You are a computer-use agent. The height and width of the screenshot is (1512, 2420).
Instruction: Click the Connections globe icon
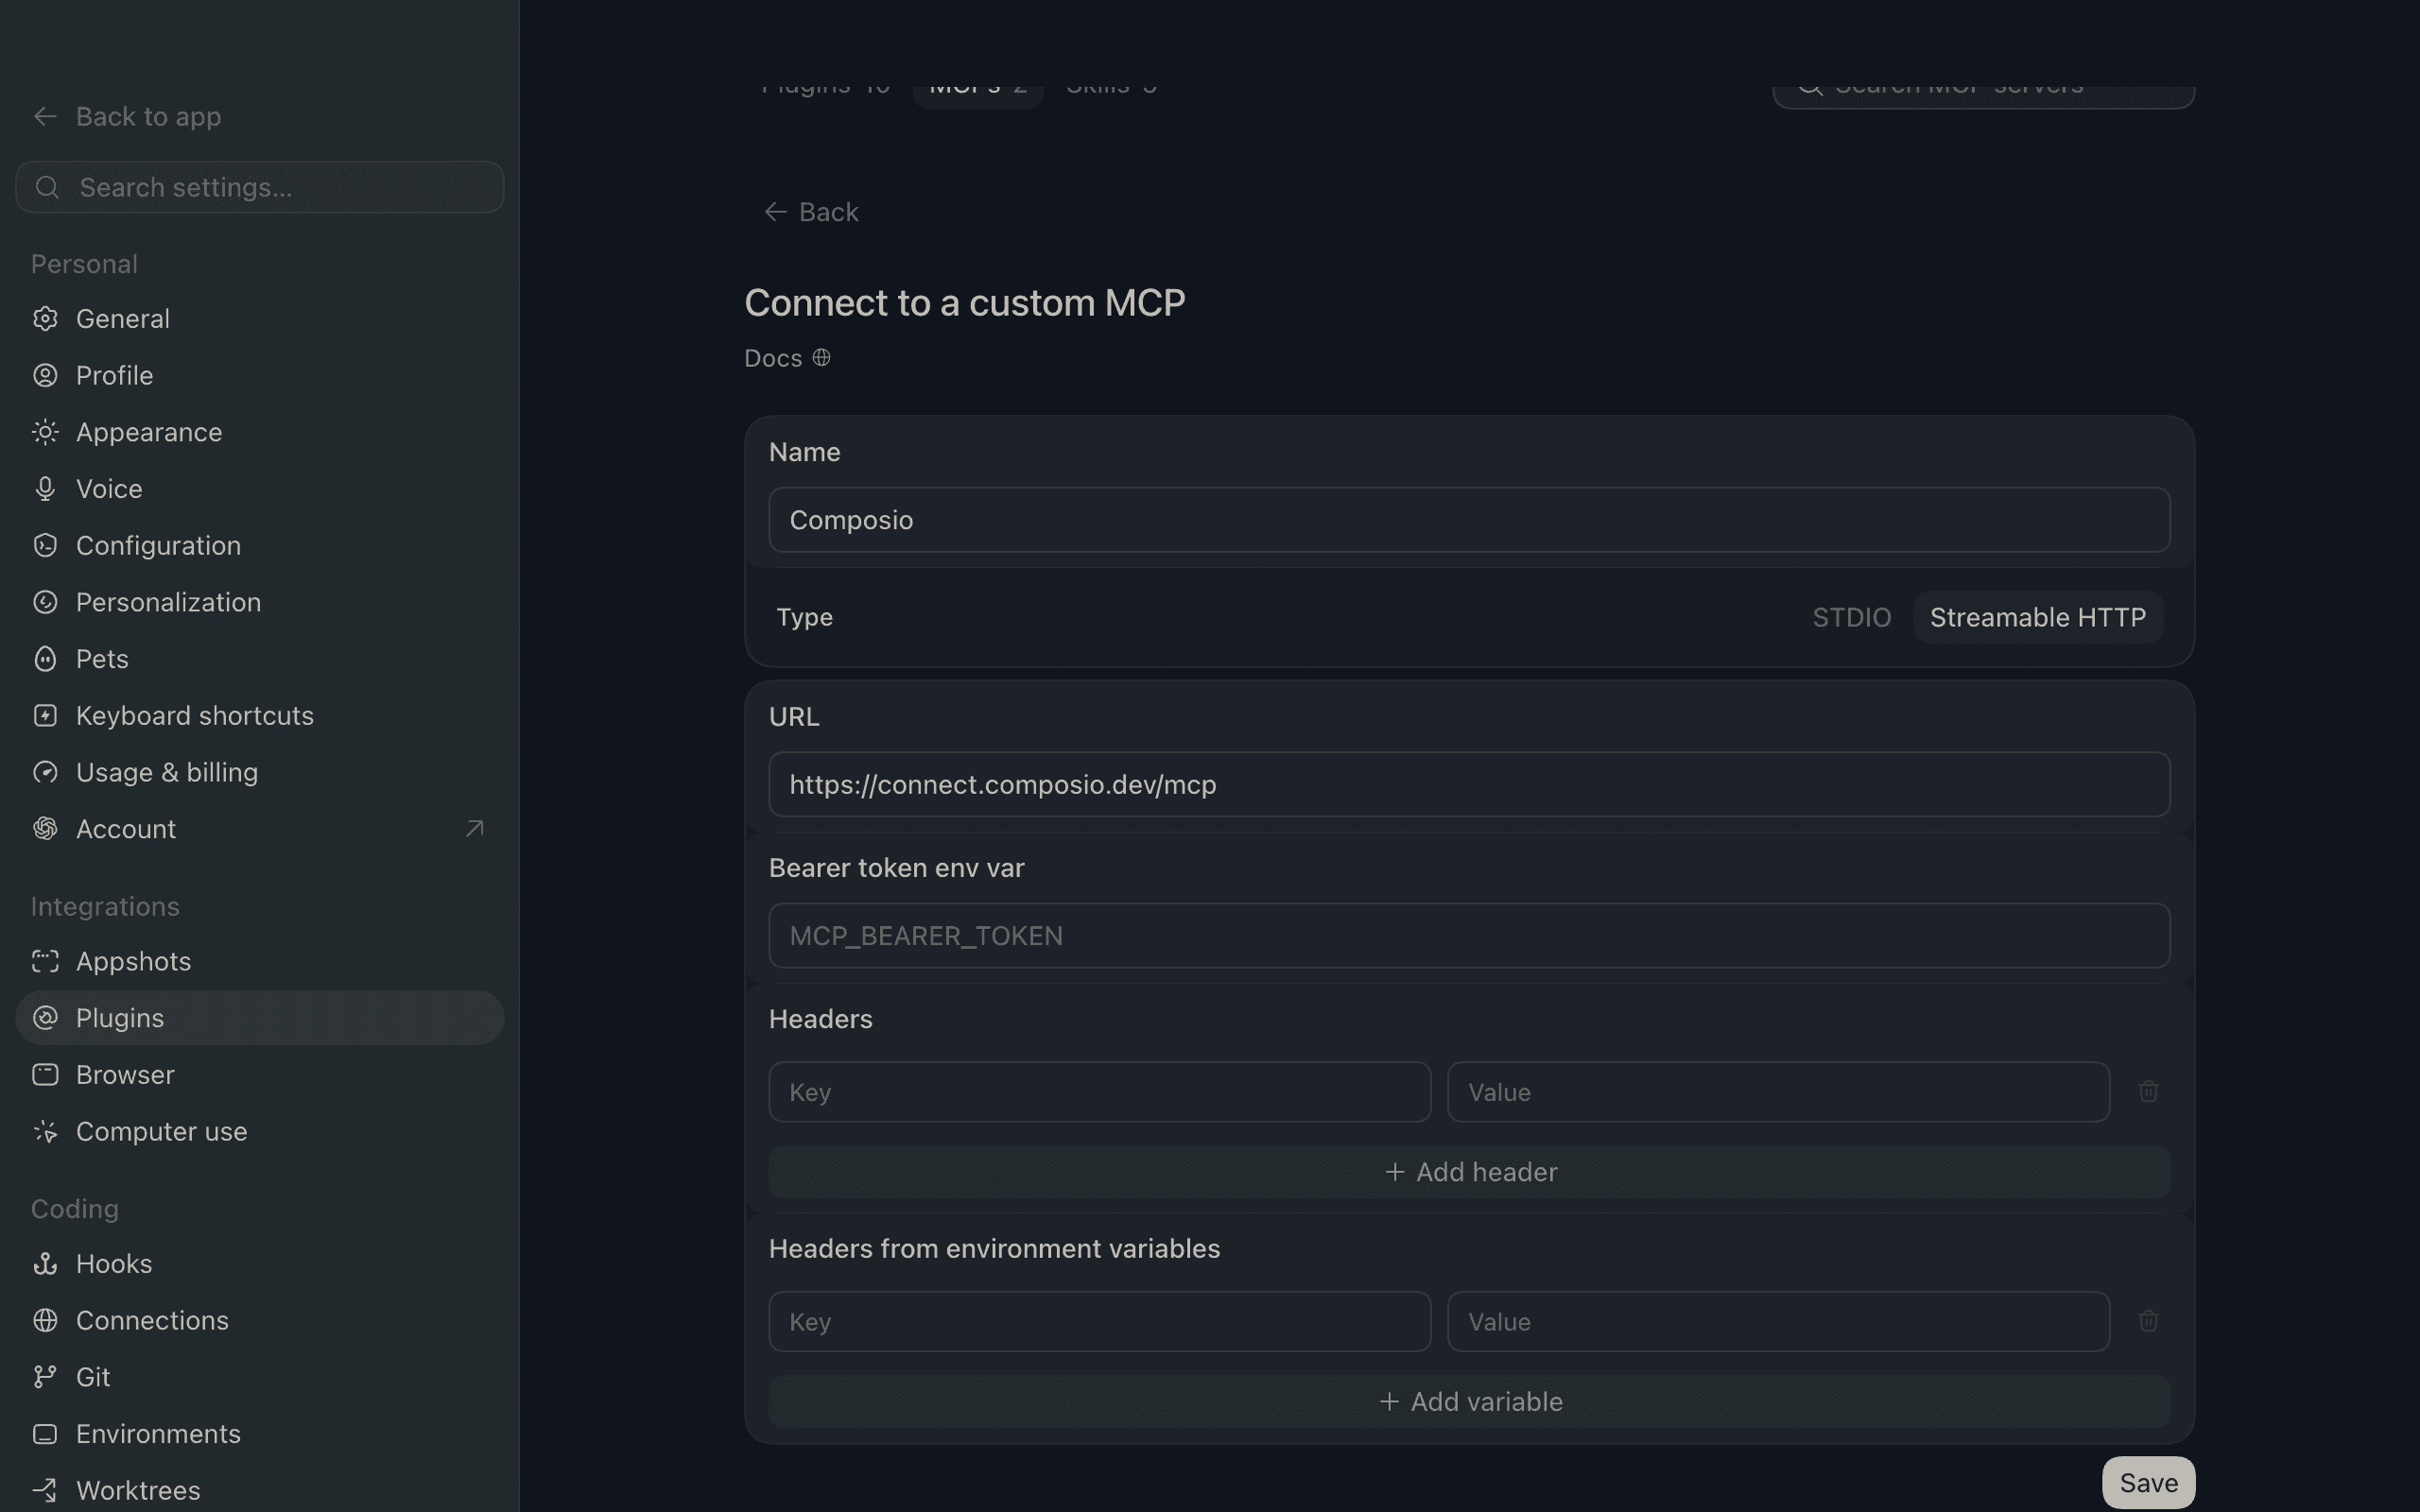(x=45, y=1321)
